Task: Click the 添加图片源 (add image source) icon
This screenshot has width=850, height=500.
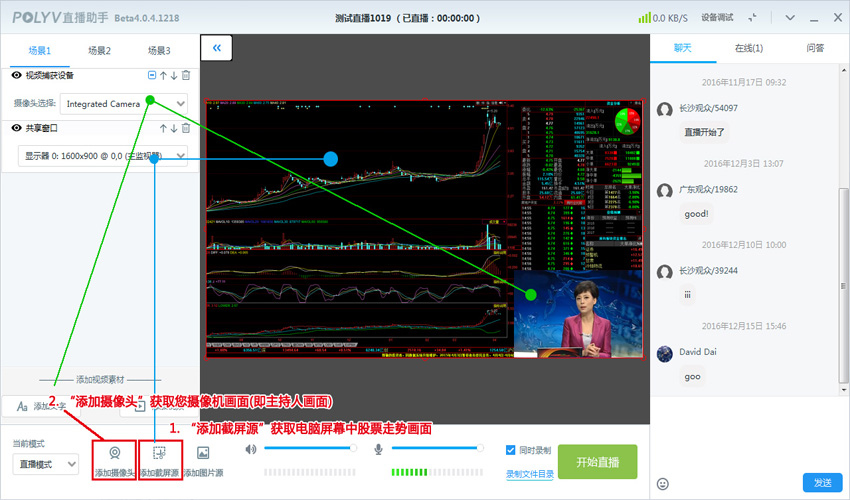Action: pos(203,453)
